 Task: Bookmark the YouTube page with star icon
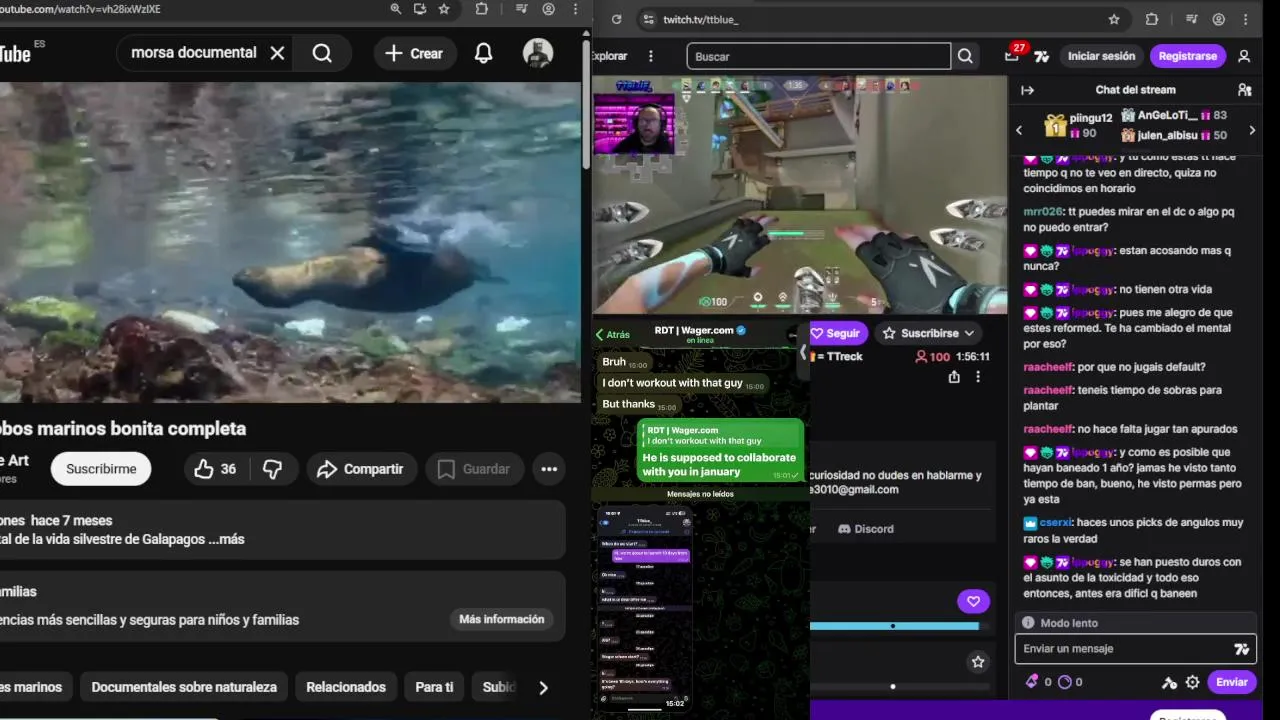tap(444, 9)
